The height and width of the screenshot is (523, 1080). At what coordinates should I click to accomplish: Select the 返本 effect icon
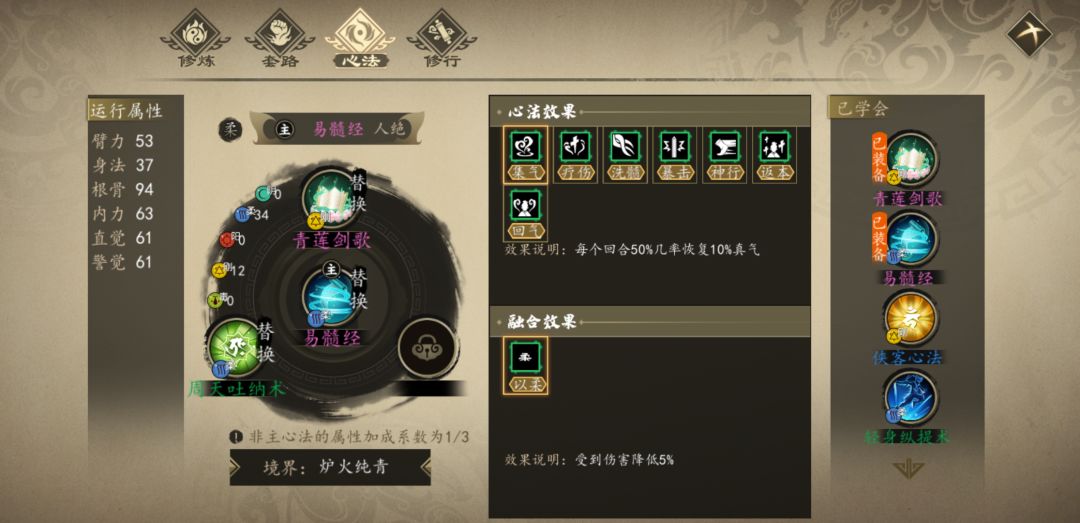774,154
